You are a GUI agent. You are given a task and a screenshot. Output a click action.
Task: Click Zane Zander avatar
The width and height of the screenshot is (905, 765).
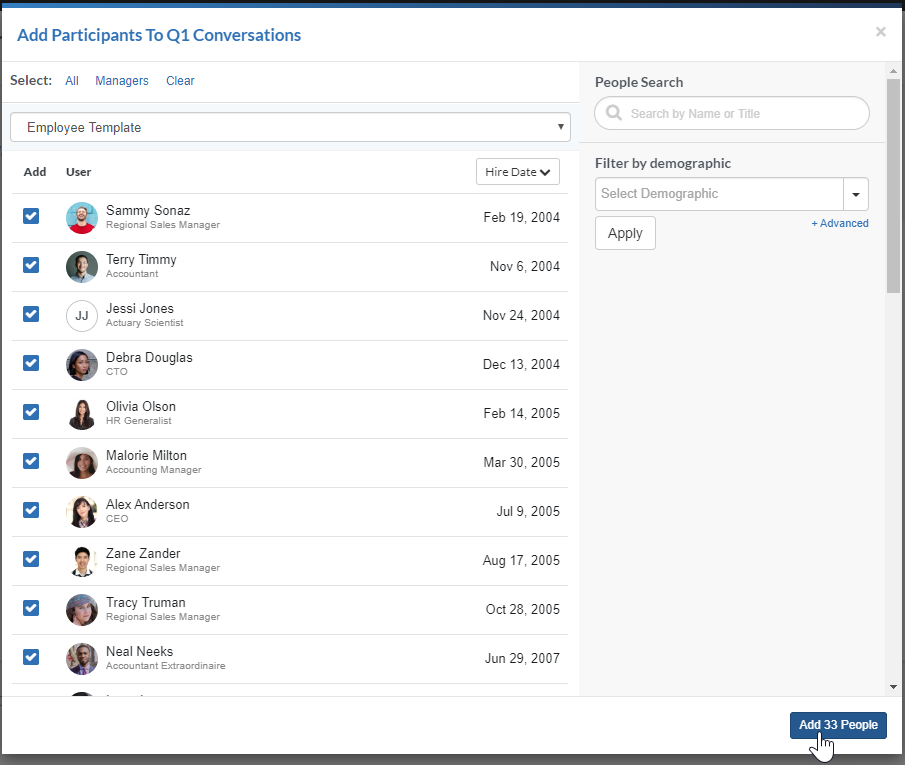tap(82, 561)
